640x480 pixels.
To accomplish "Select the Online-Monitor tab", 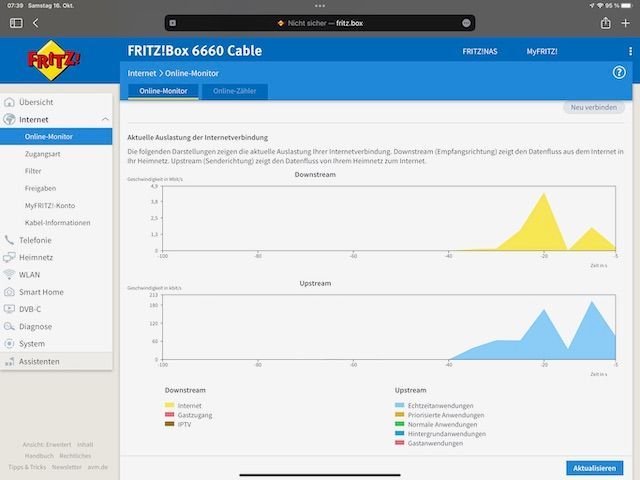I will 163,91.
